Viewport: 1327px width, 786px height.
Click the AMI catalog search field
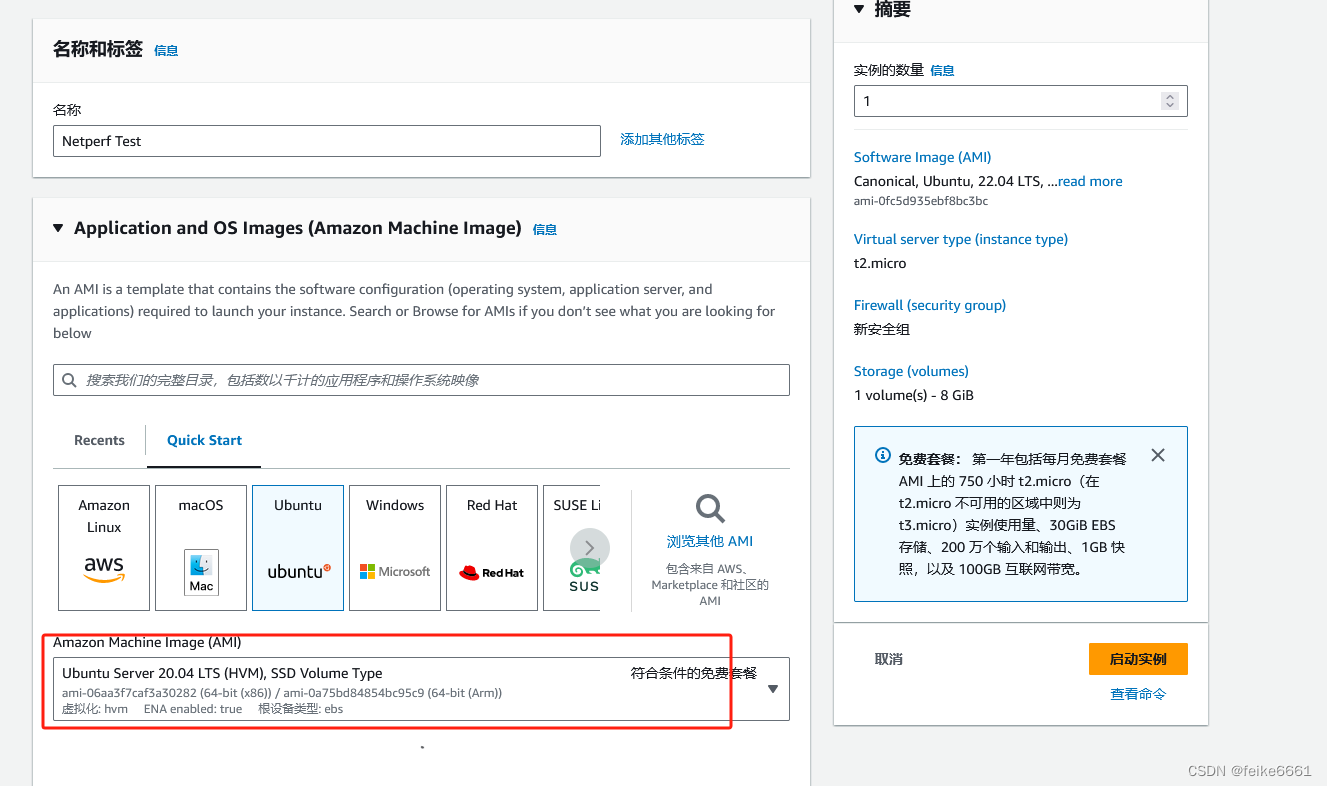pos(421,380)
